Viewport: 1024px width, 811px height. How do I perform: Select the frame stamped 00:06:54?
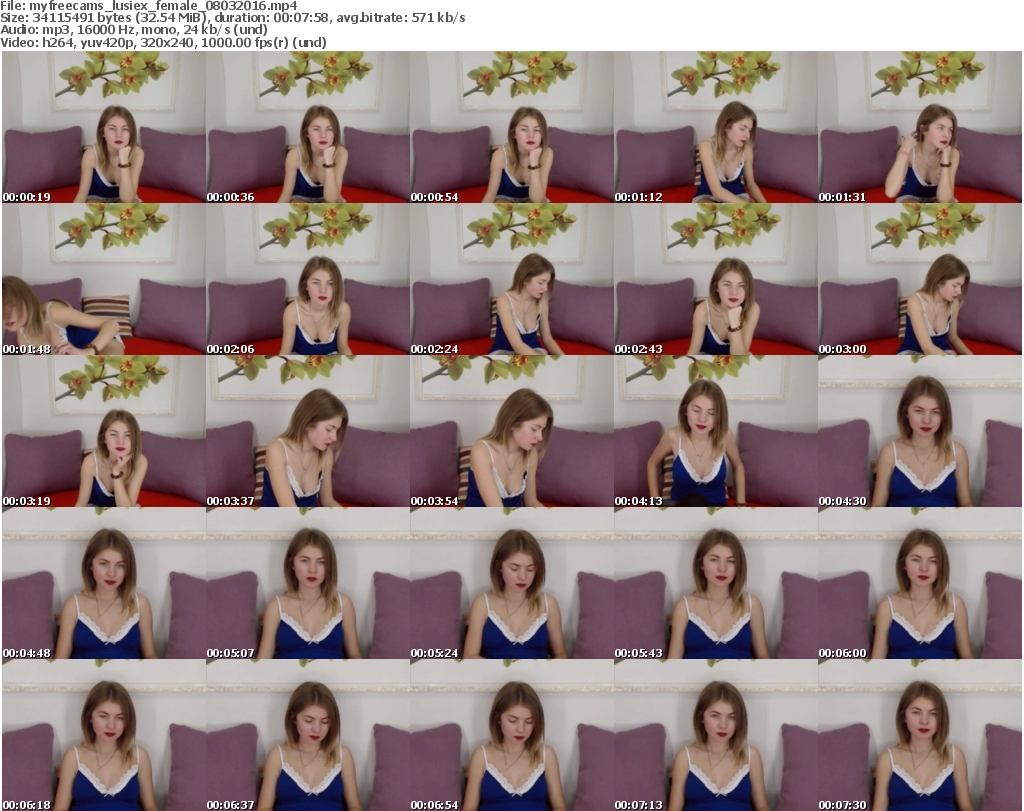pos(512,735)
